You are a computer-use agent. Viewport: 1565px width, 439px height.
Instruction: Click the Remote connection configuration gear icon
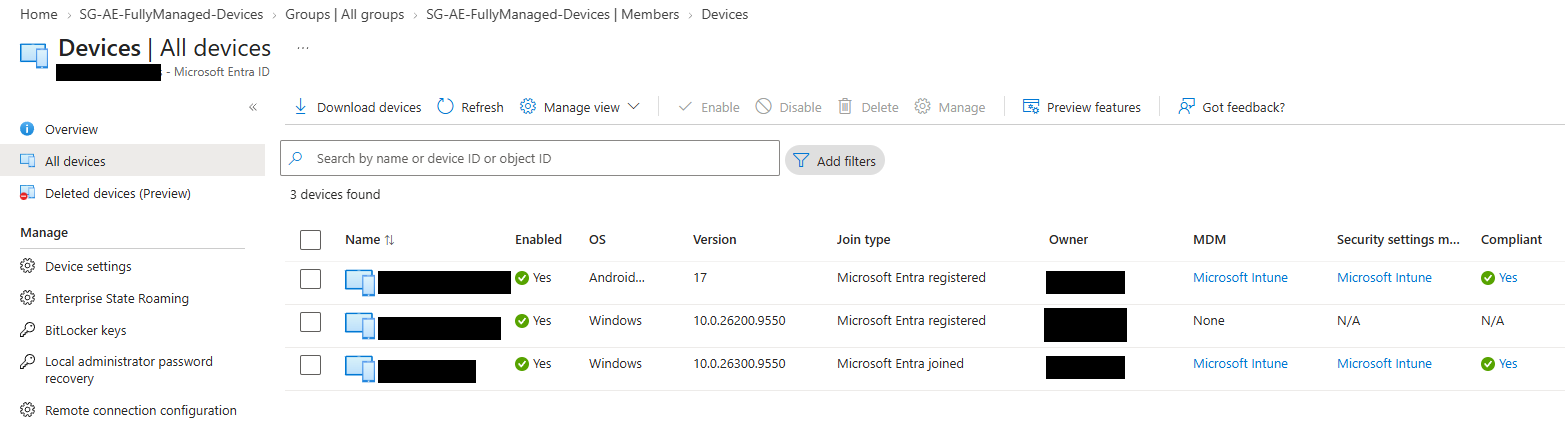click(27, 410)
